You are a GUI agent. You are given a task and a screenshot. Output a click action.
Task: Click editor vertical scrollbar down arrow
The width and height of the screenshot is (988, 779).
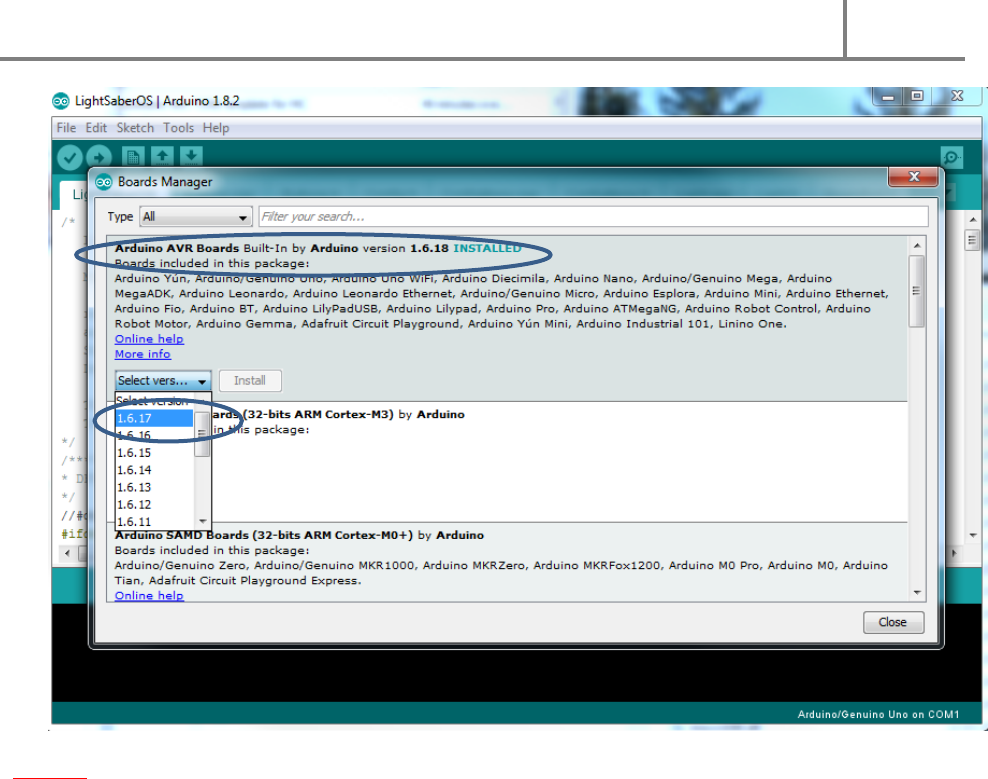[974, 535]
